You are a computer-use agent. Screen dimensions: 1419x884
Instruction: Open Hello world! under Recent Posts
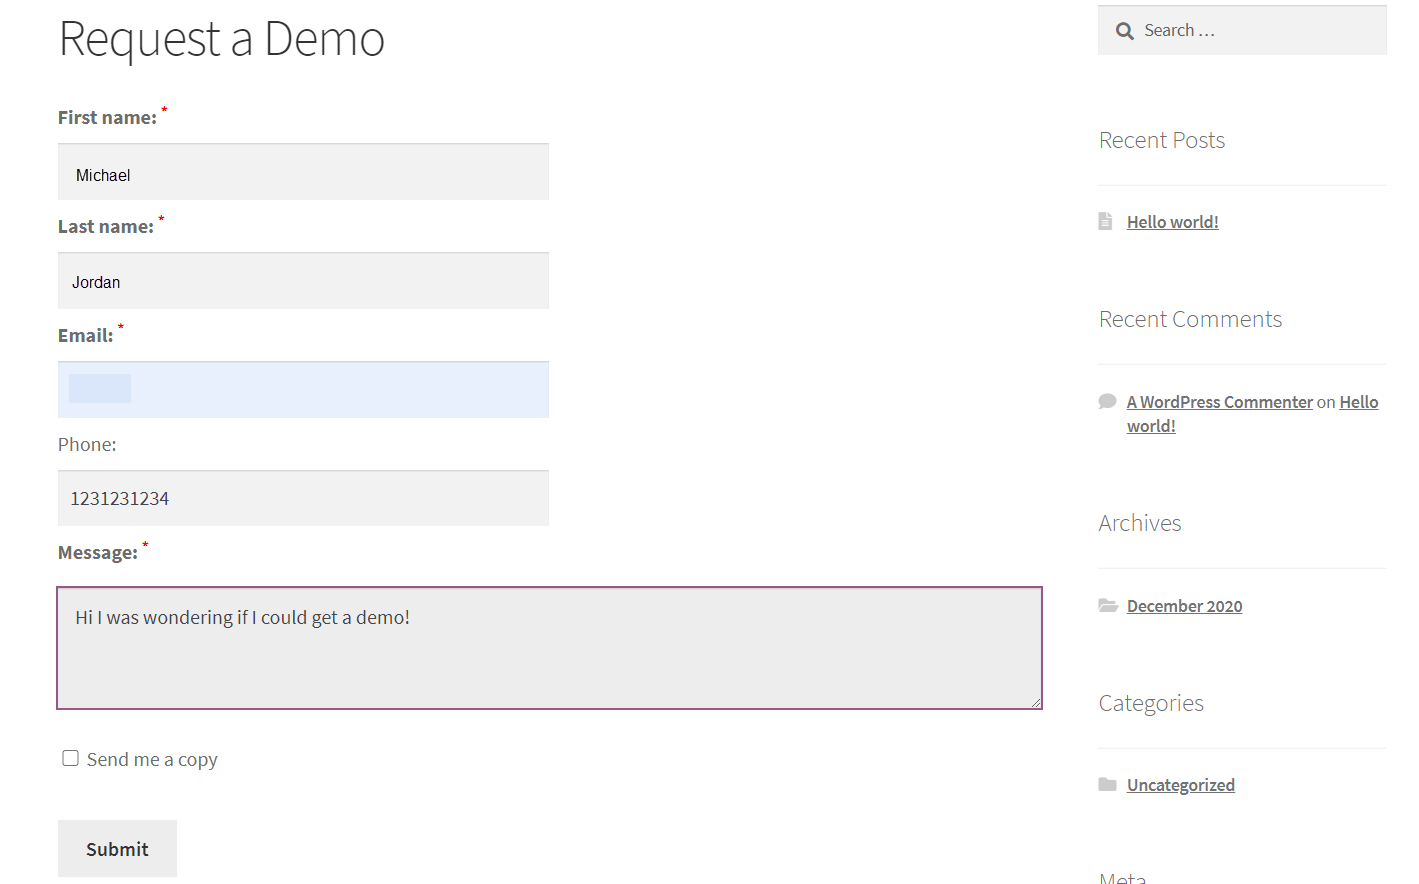[1172, 222]
